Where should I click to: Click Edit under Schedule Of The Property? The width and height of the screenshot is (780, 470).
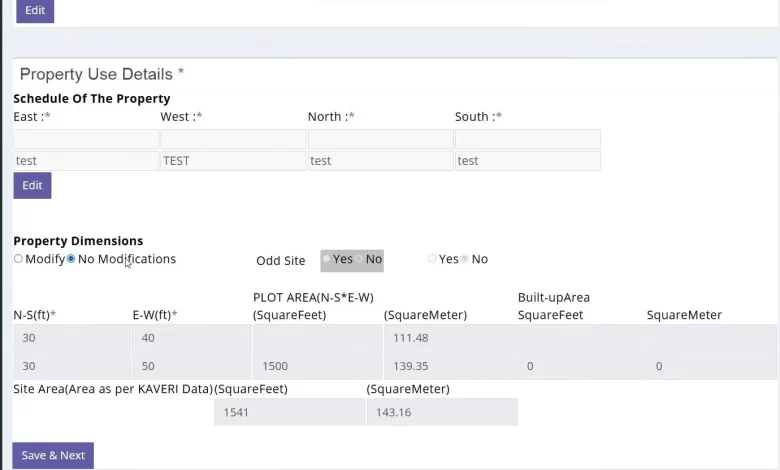pos(32,186)
